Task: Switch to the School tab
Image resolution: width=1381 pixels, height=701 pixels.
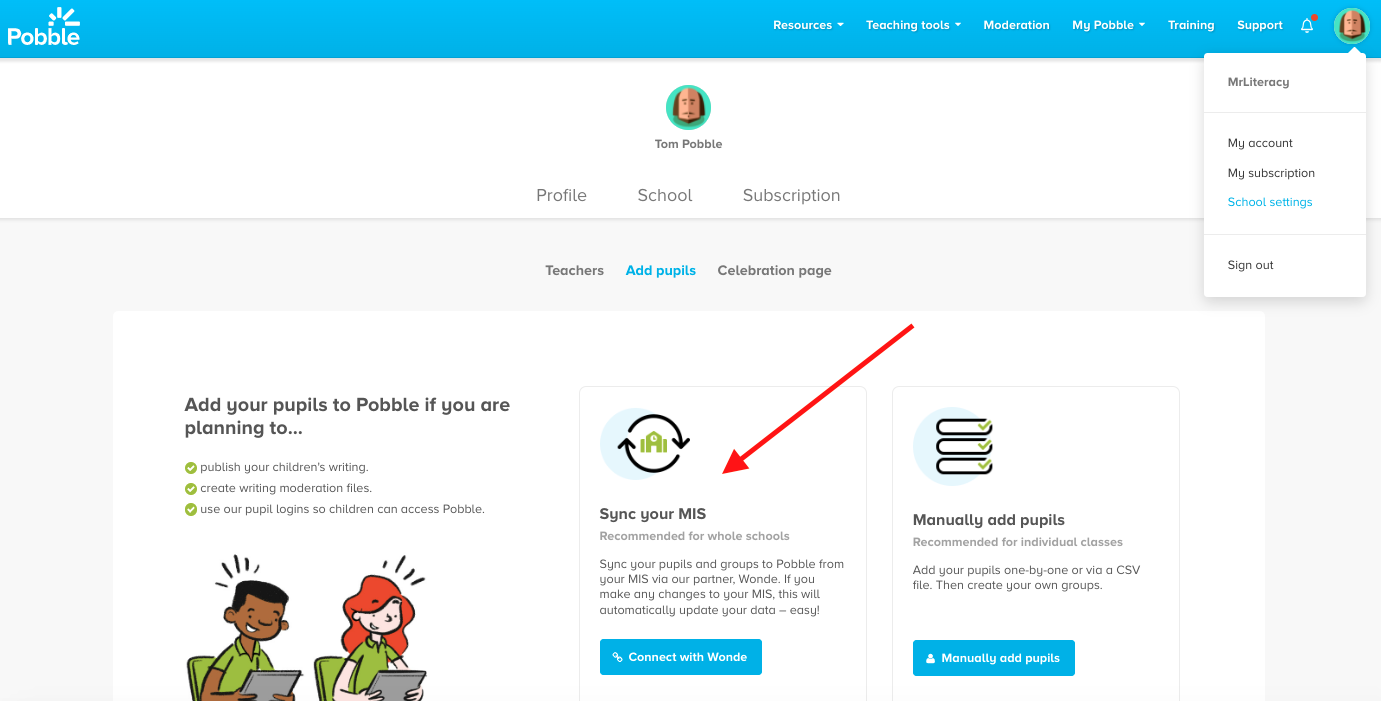Action: point(664,195)
